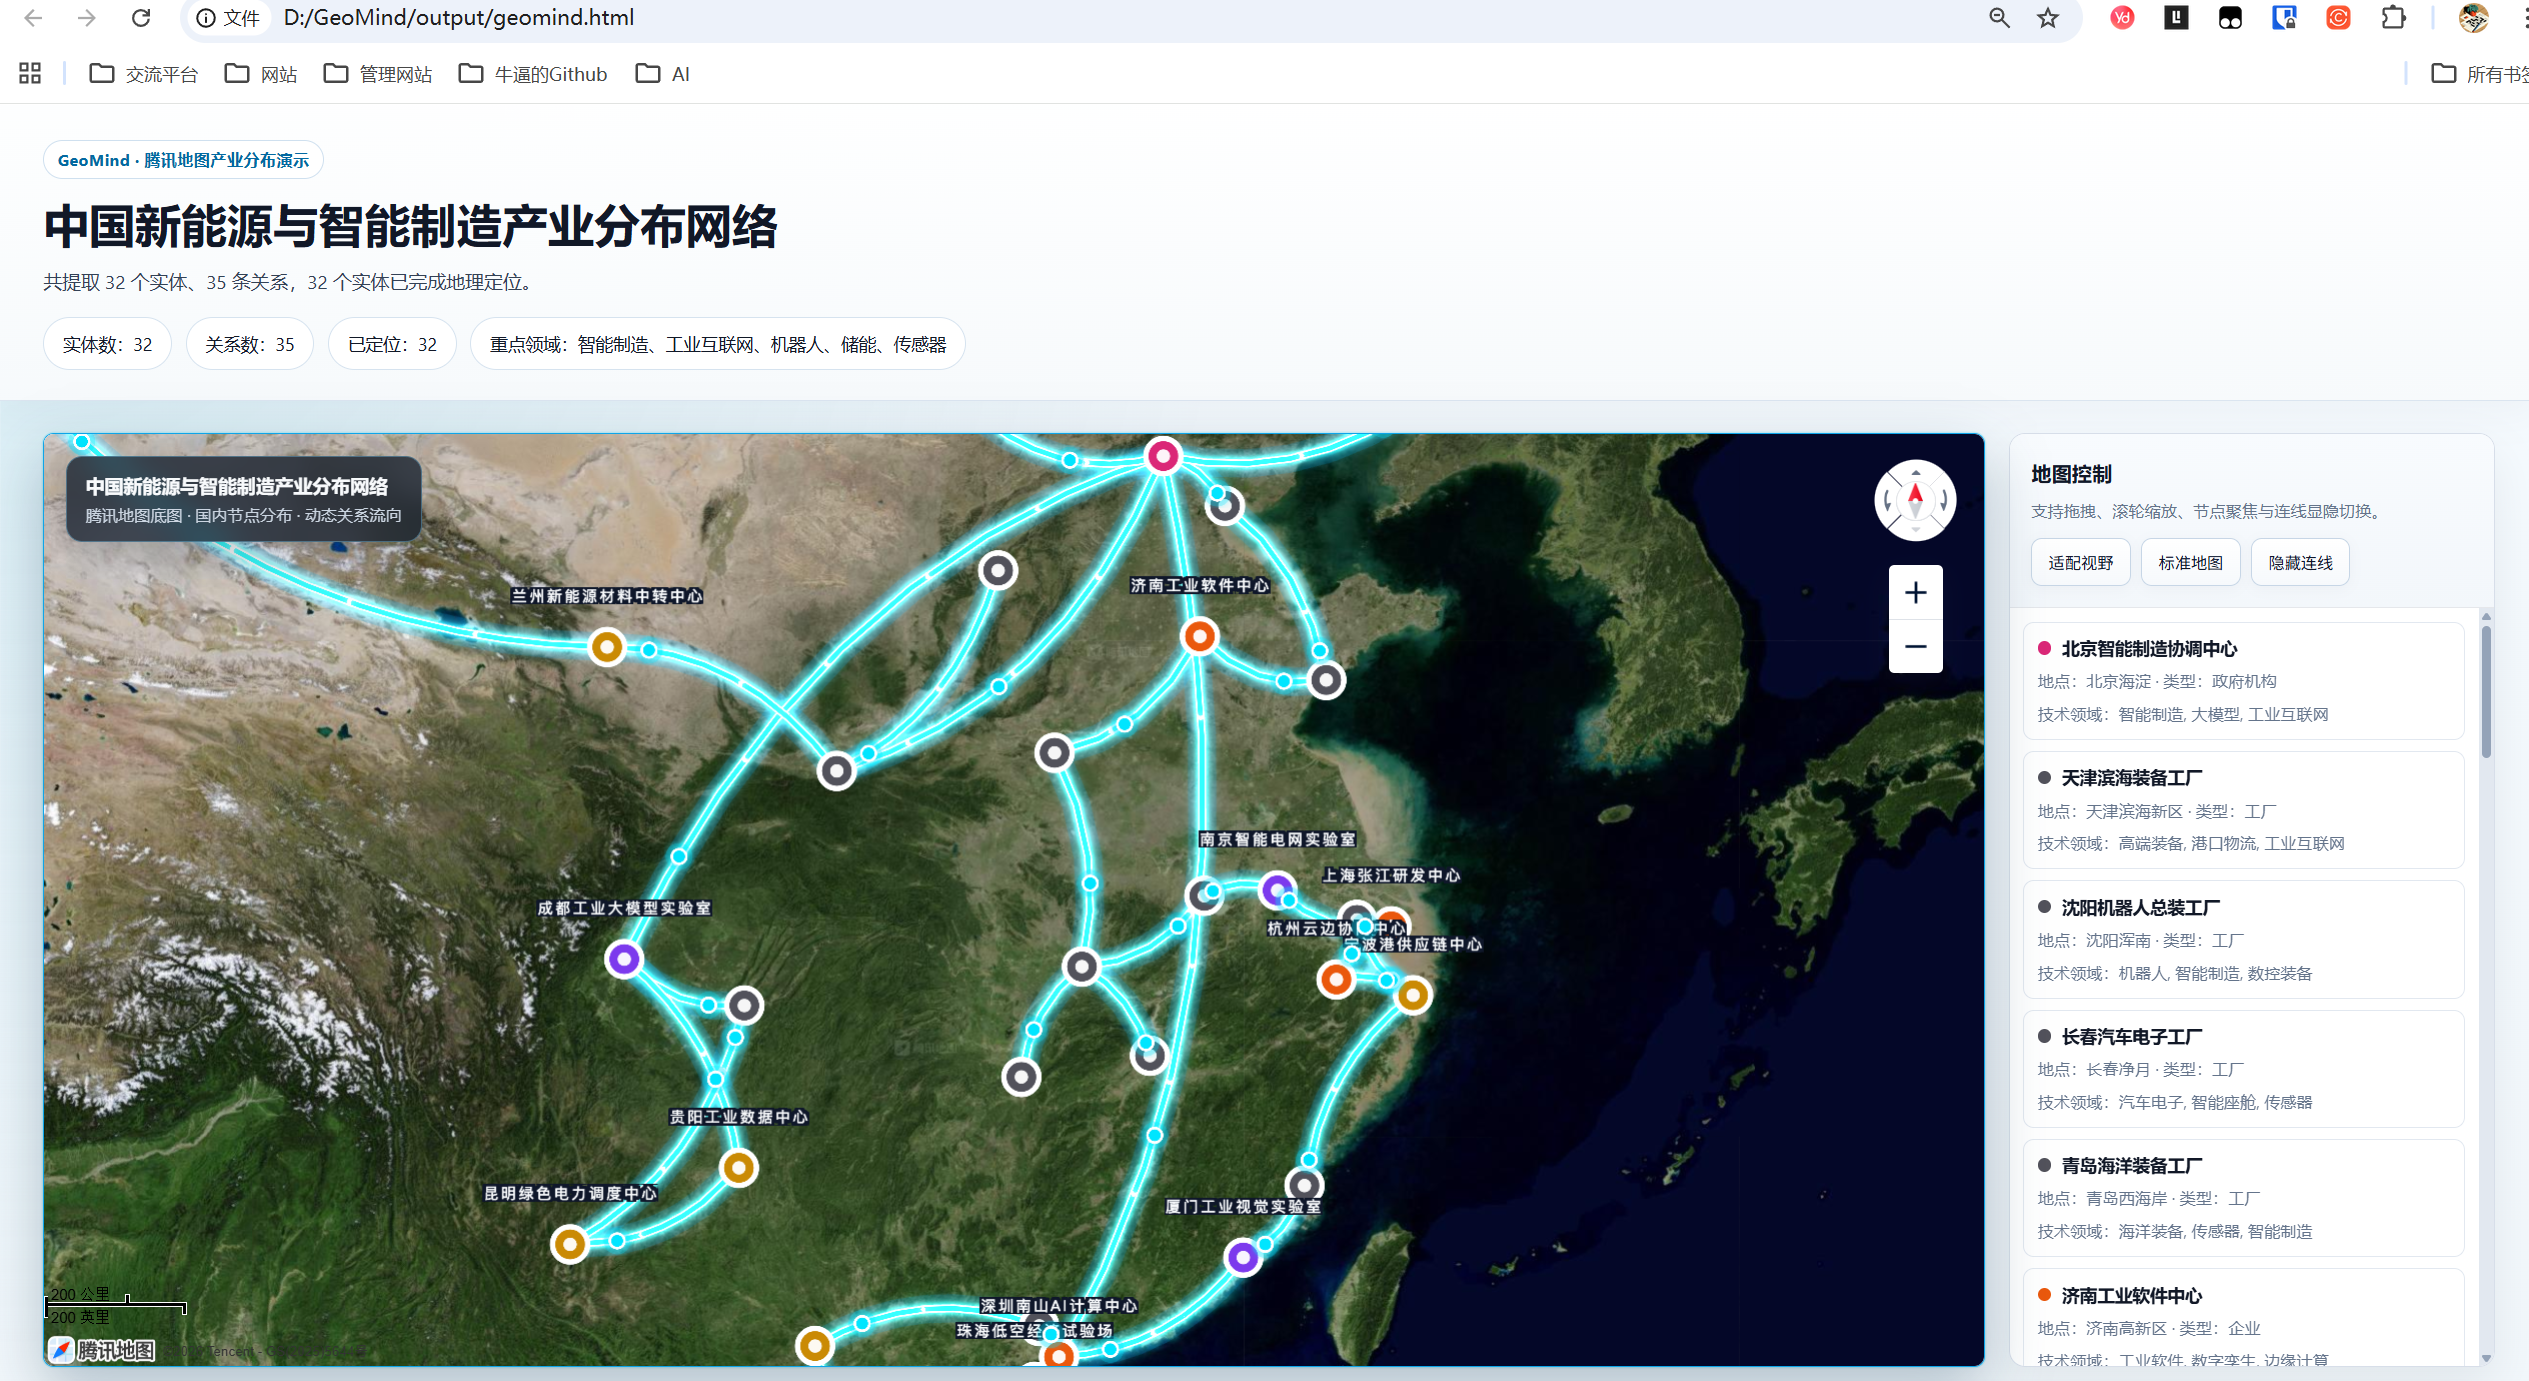
Task: Go back using the browser back arrow
Action: coord(33,18)
